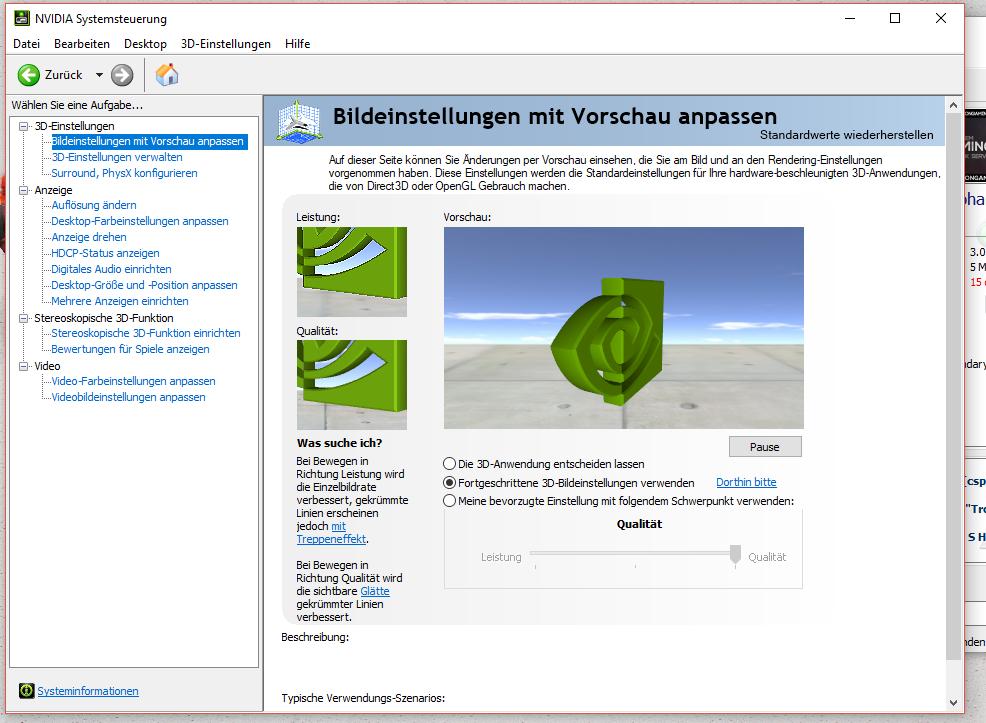Click the vertical scrollbar thumb in content pane
The height and width of the screenshot is (723, 986).
pyautogui.click(x=953, y=387)
